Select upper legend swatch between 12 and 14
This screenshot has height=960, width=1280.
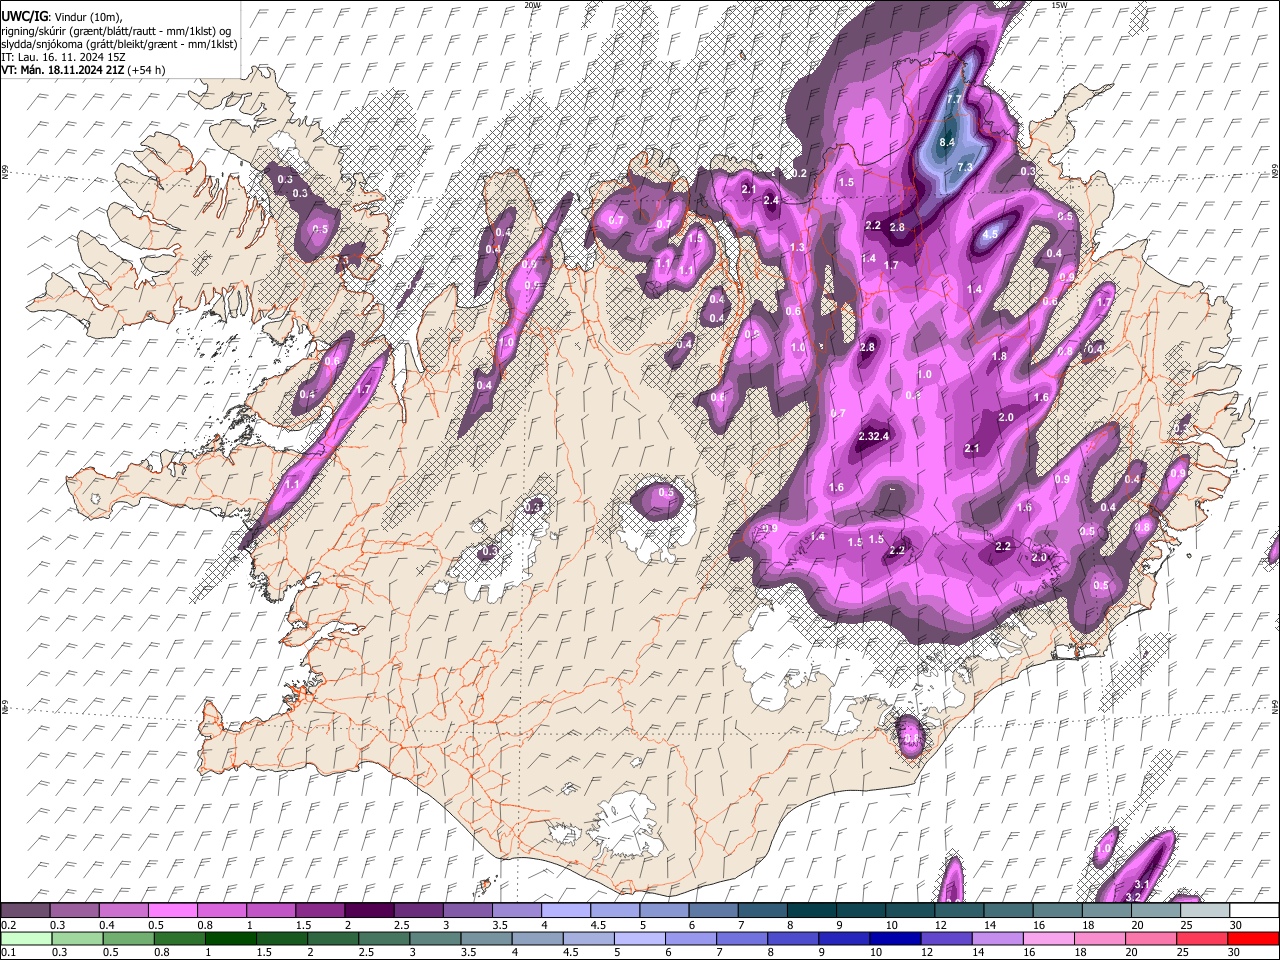[x=959, y=910]
